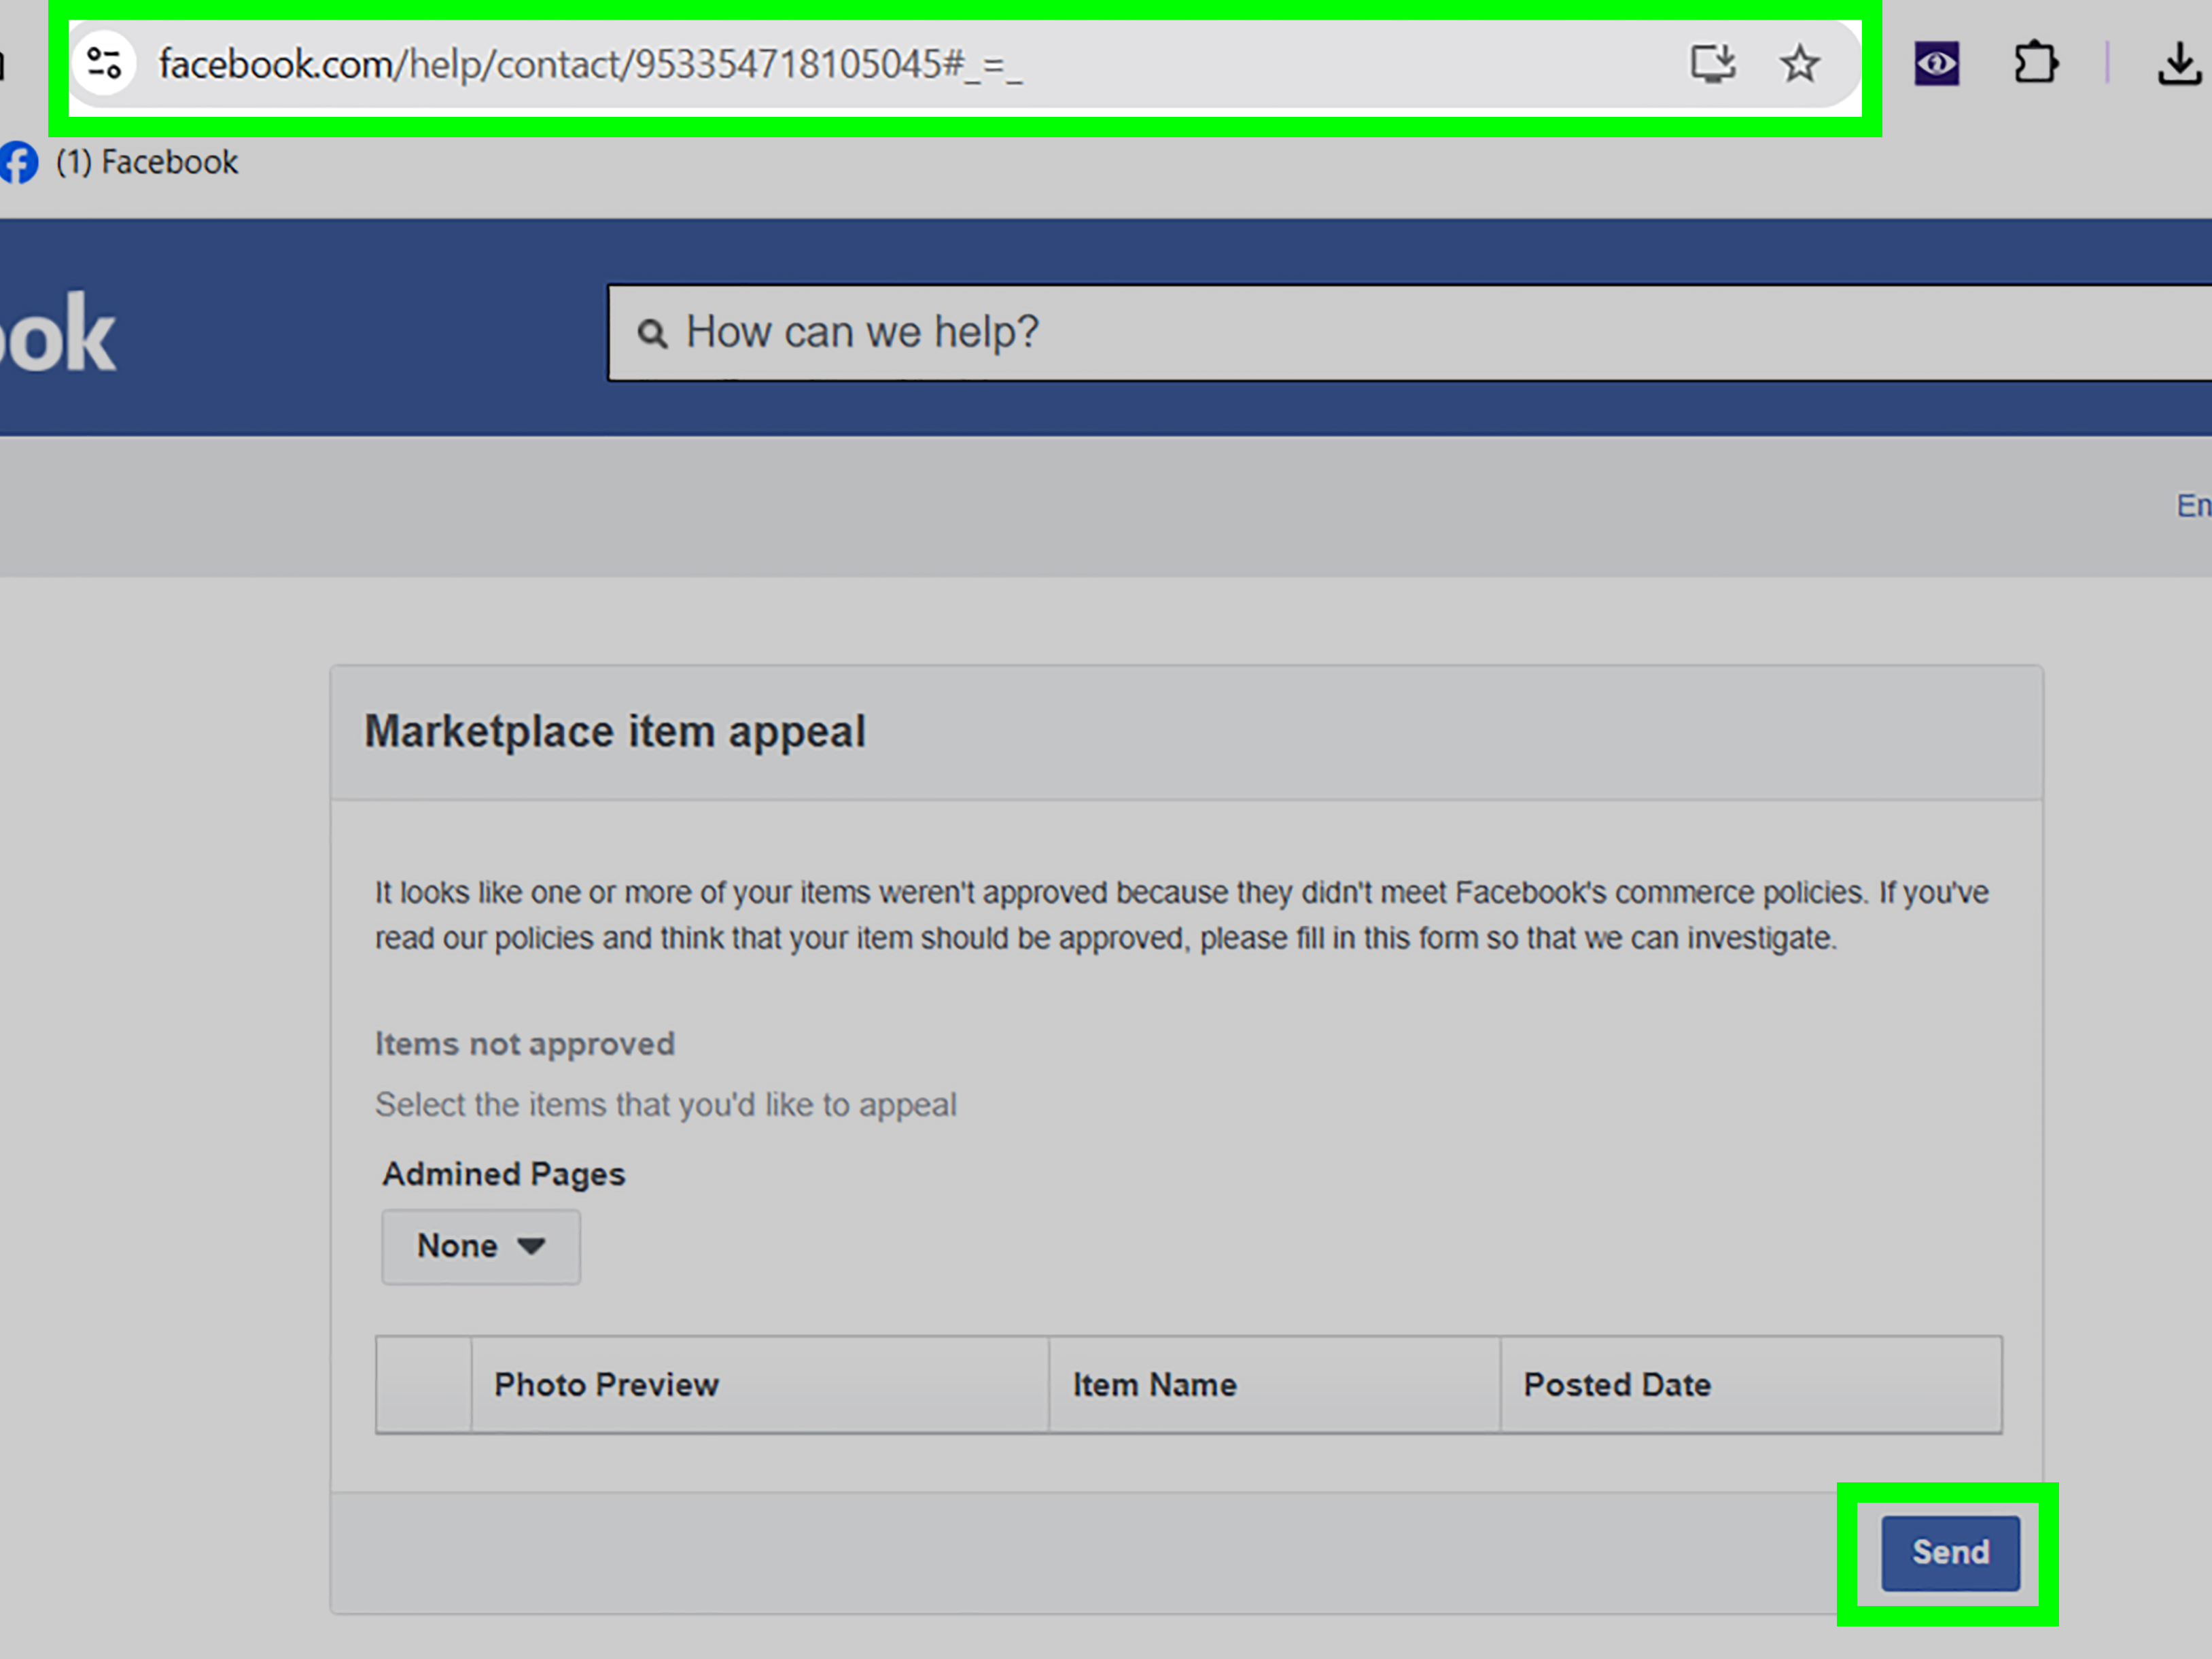Open the purple eye extension icon
Viewport: 2212px width, 1659px height.
[x=1936, y=64]
